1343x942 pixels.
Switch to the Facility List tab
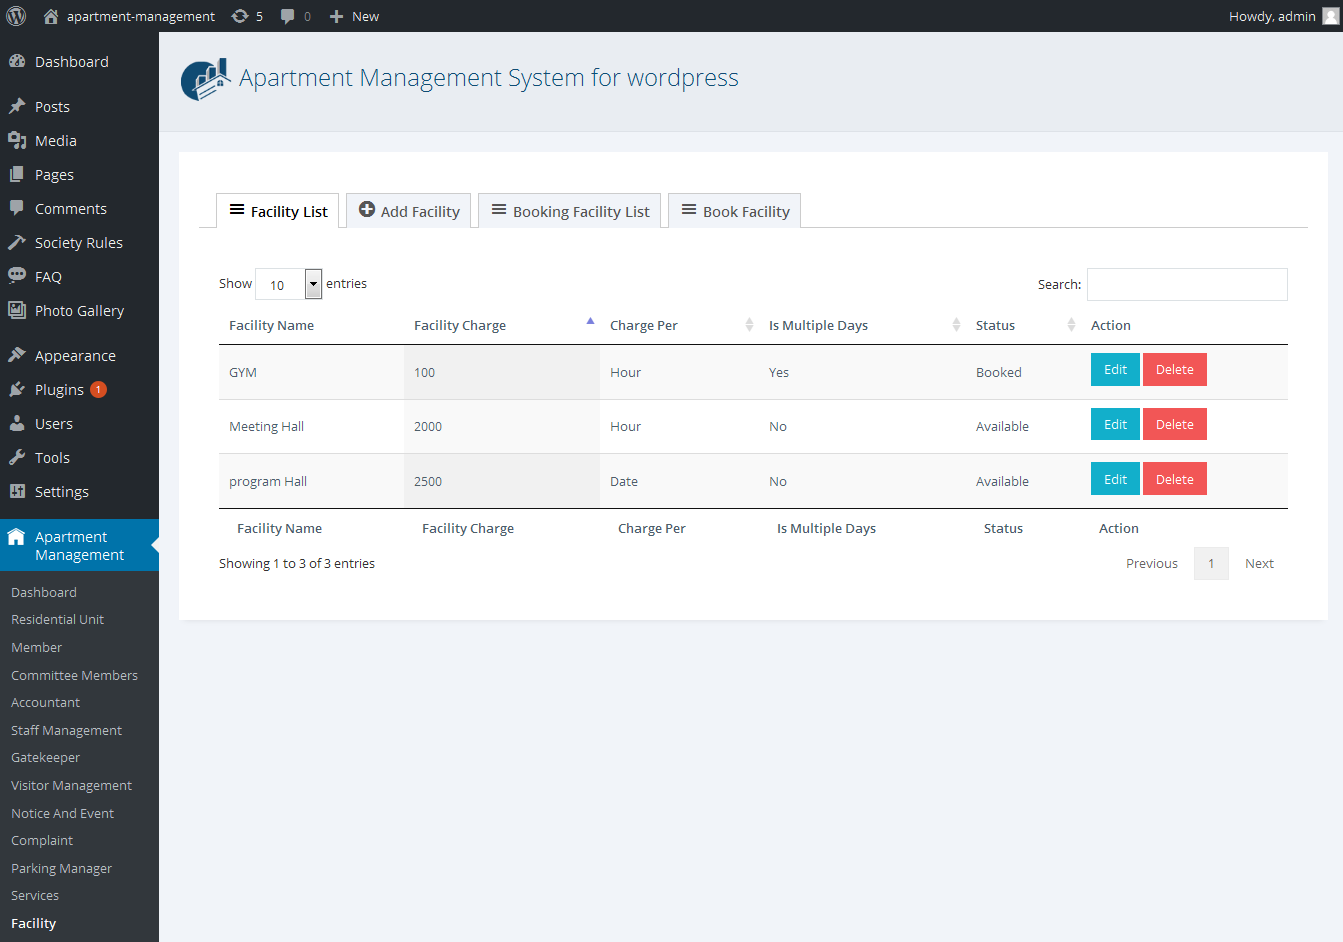pos(278,211)
